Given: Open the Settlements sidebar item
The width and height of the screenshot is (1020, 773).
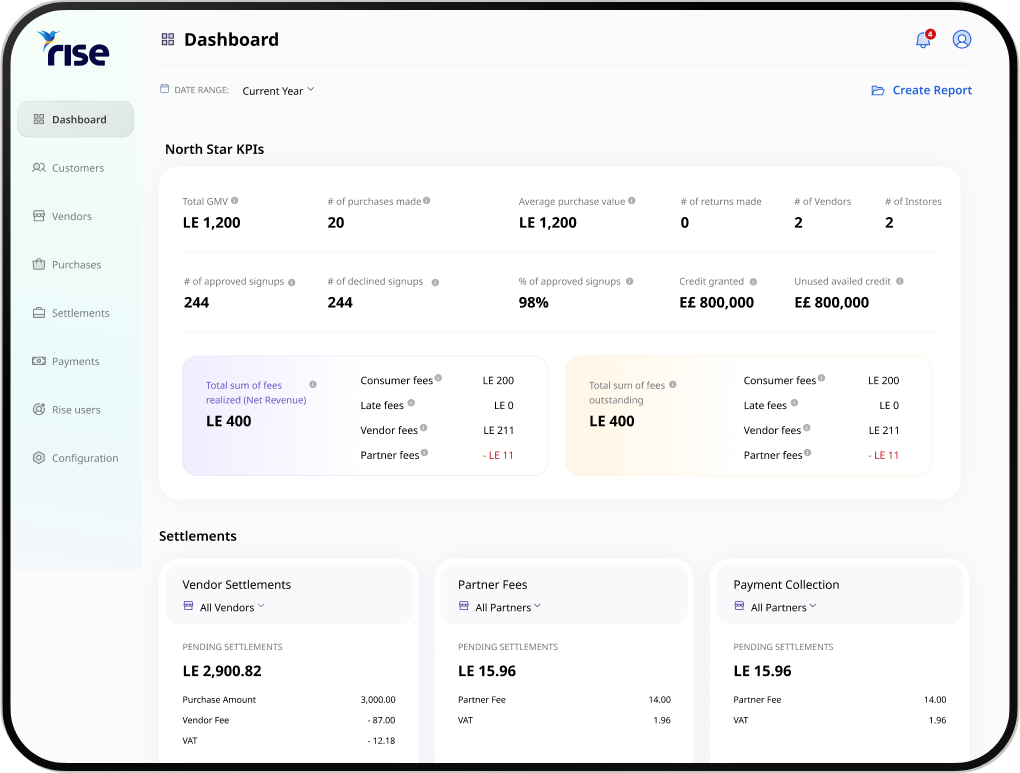Looking at the screenshot, I should tap(80, 313).
